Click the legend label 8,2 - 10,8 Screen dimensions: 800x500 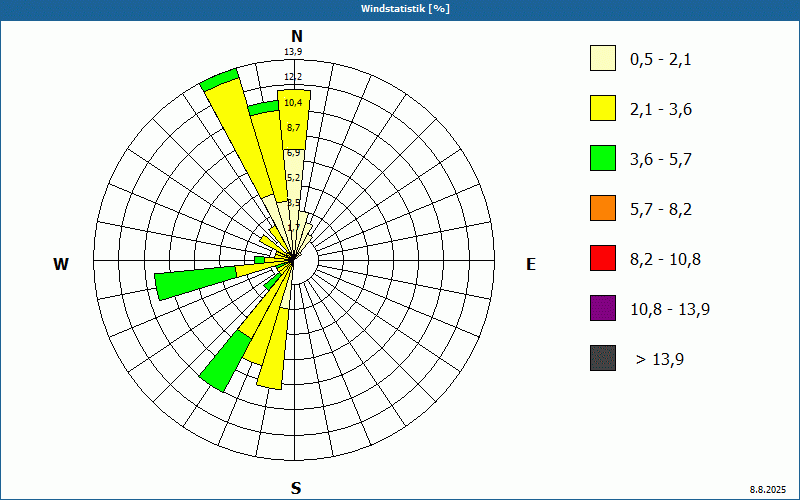665,260
